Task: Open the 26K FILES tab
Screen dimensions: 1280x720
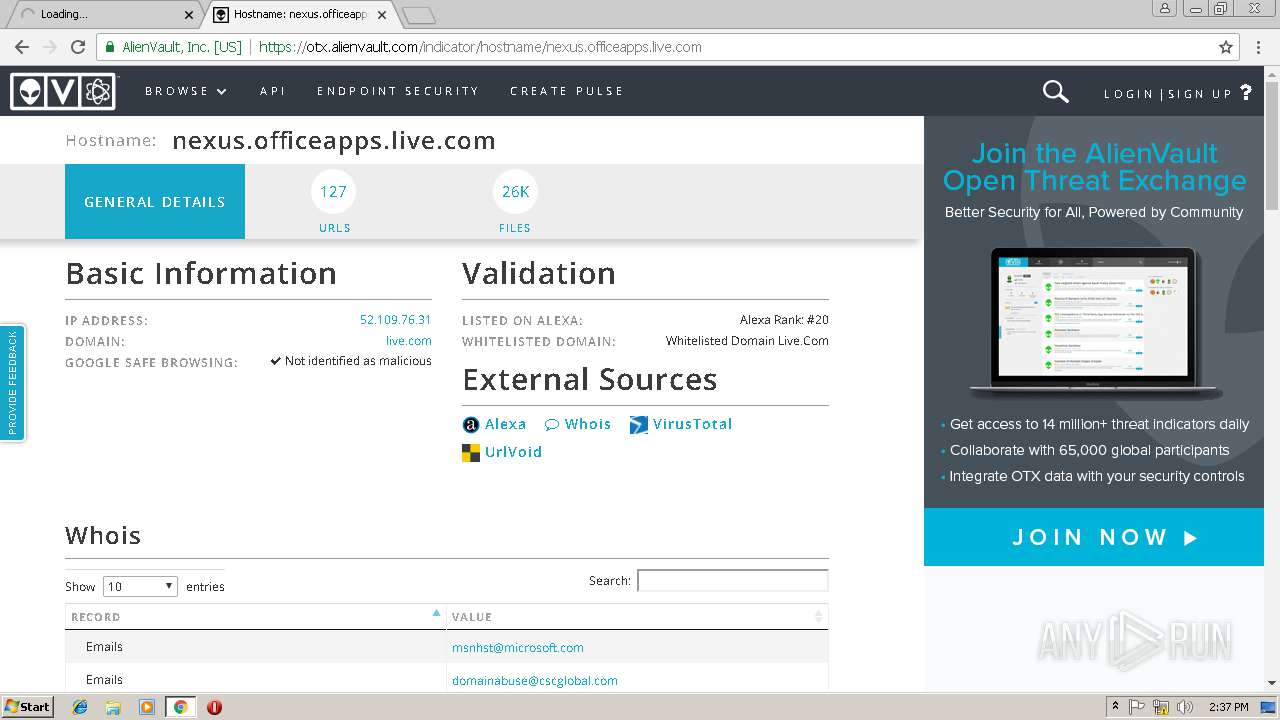Action: (x=515, y=202)
